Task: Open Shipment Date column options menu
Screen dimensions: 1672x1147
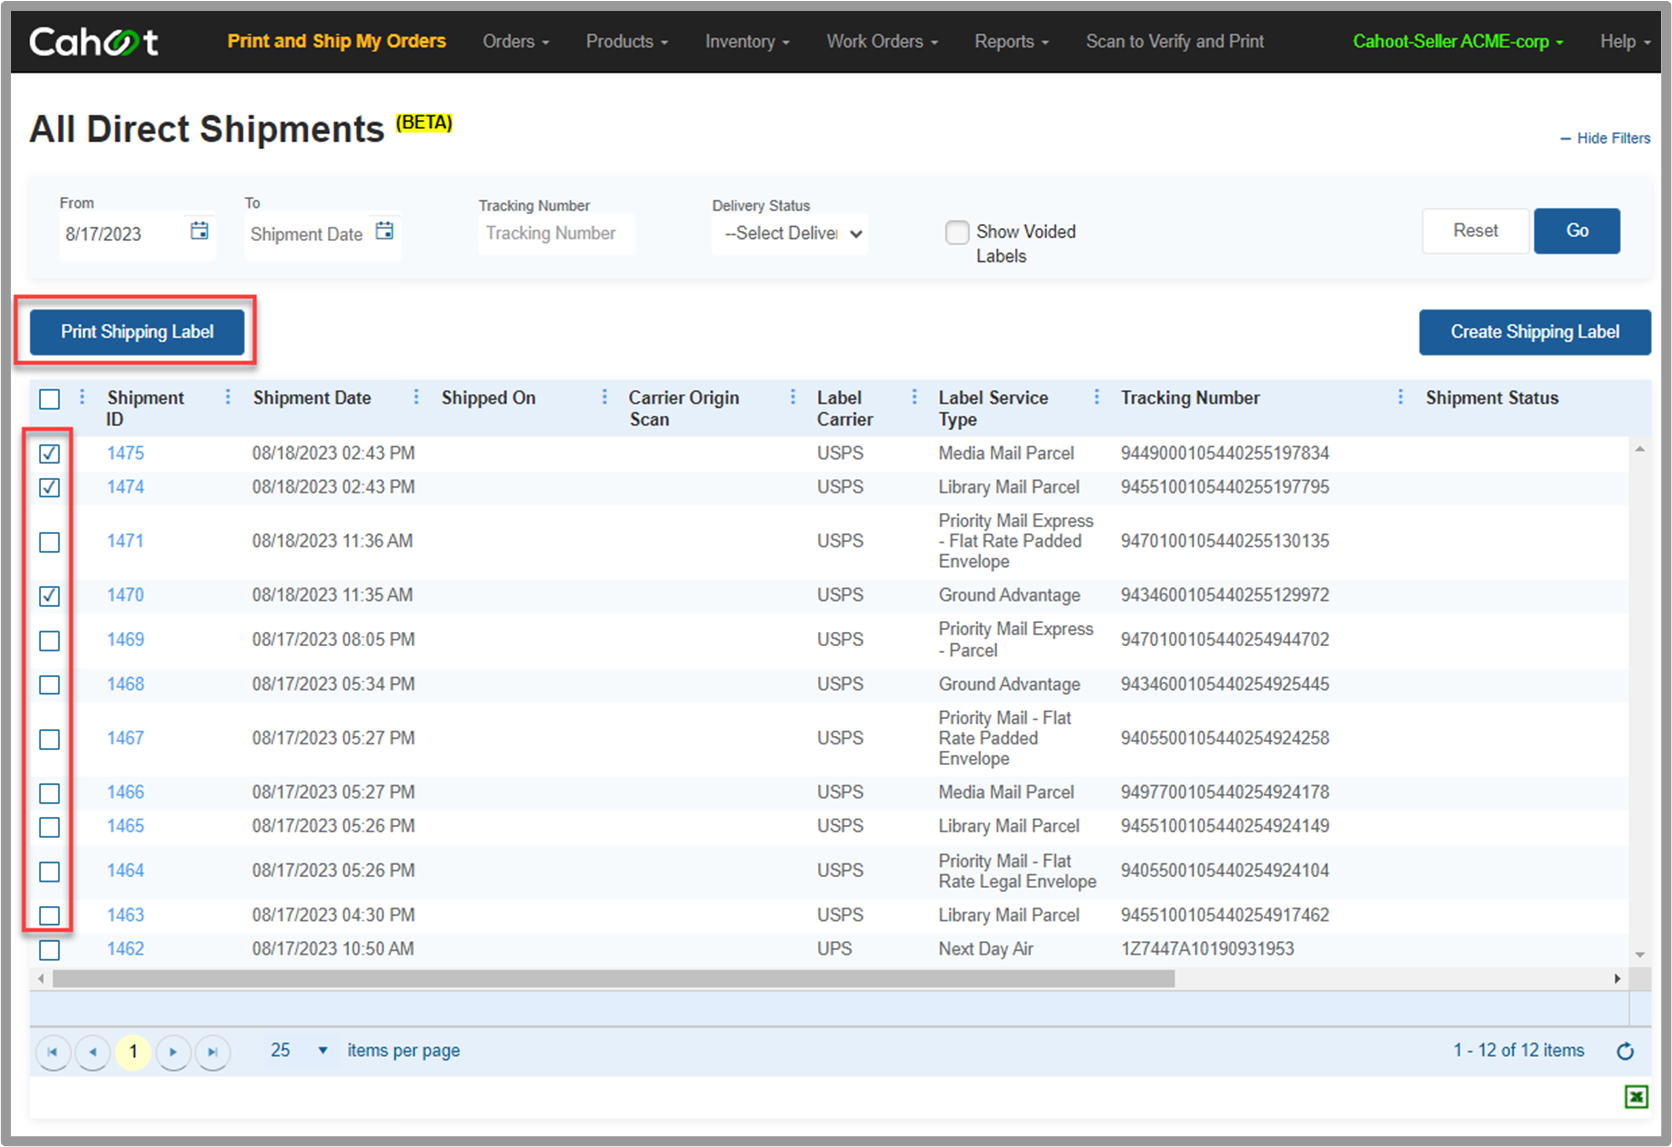Action: coord(416,397)
